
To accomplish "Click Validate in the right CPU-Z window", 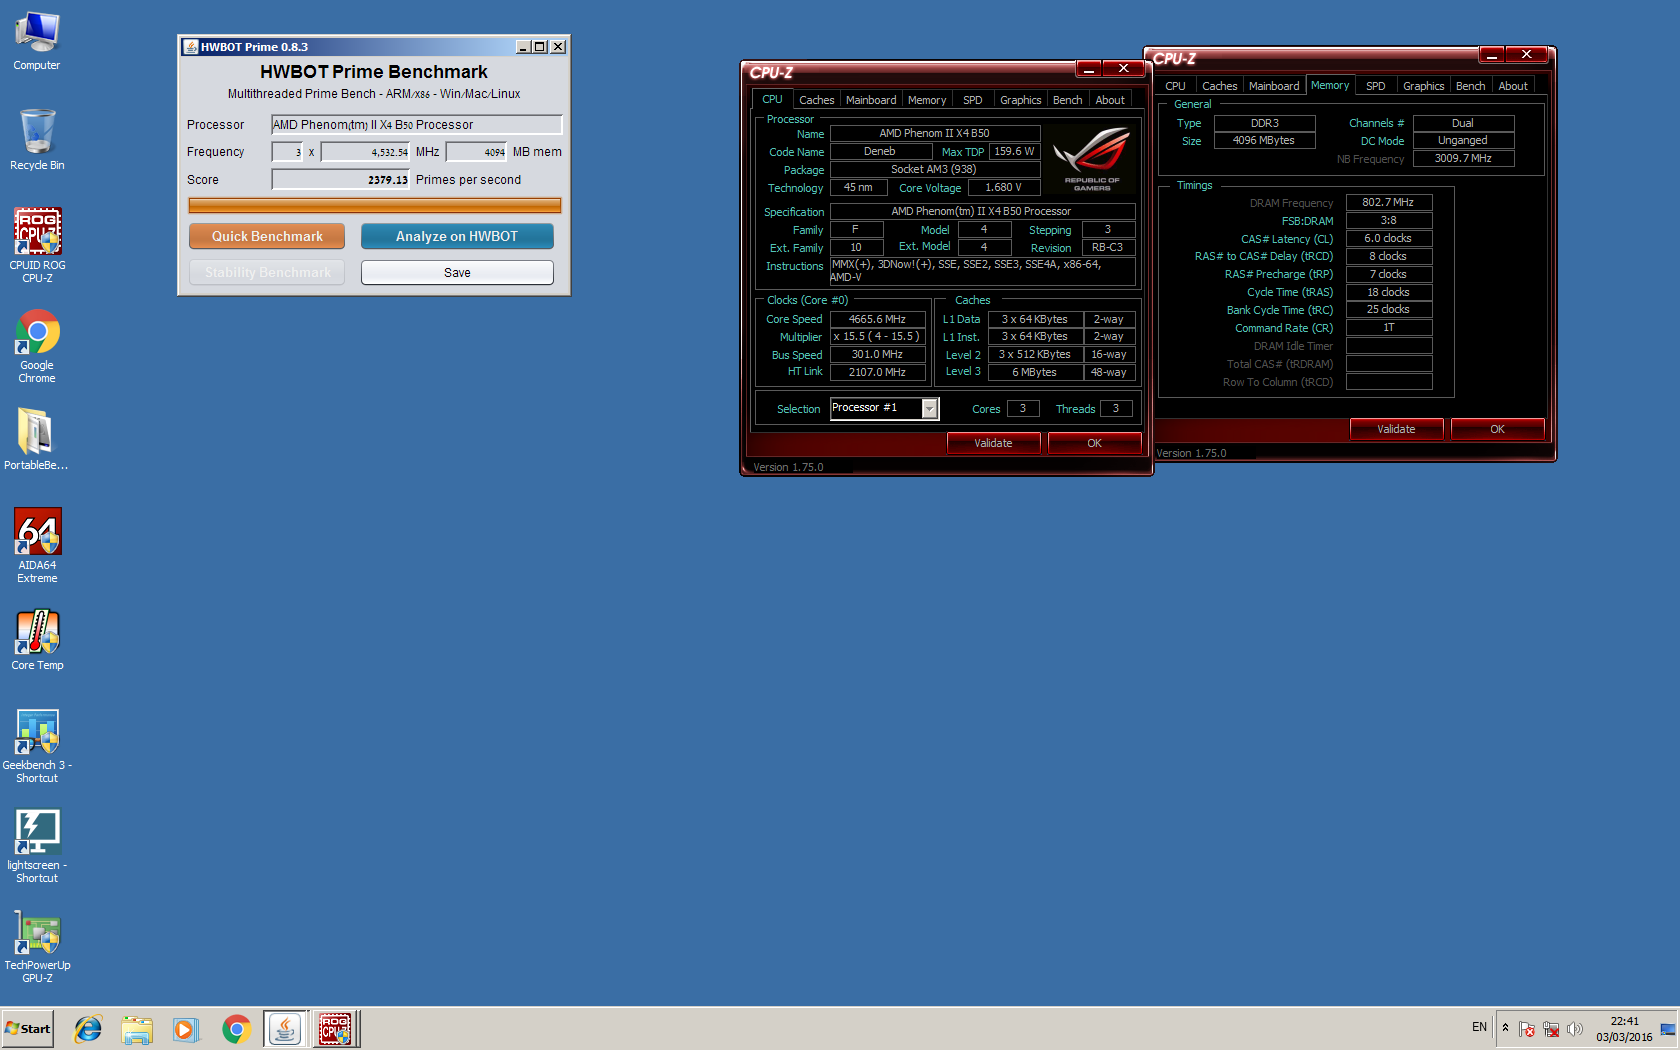I will pyautogui.click(x=1396, y=429).
